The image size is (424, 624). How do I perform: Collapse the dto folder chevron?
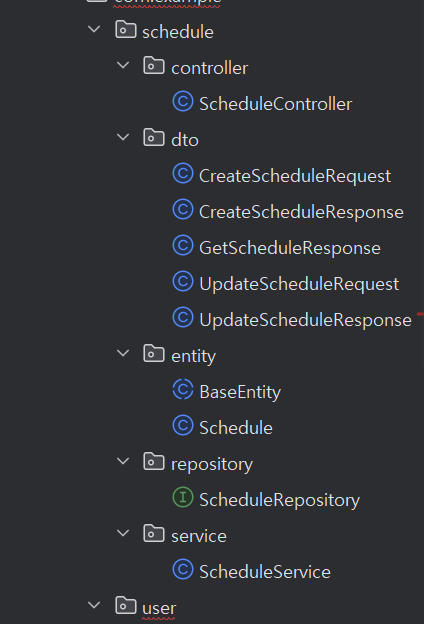[123, 137]
